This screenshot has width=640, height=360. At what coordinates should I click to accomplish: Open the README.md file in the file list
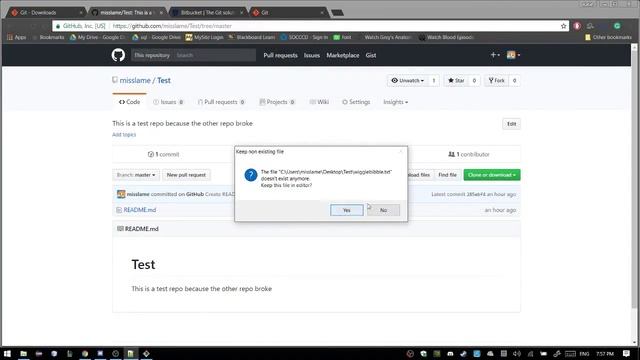(x=140, y=210)
